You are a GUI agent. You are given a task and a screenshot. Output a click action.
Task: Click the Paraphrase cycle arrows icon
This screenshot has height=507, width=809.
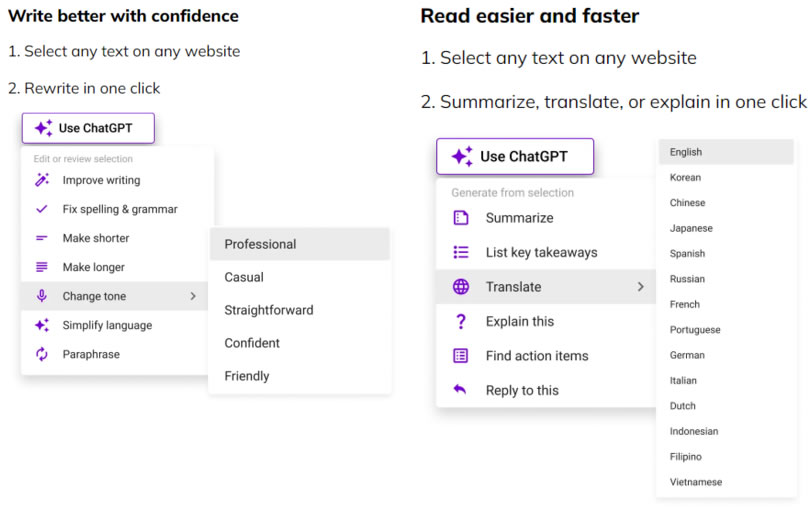click(x=42, y=354)
